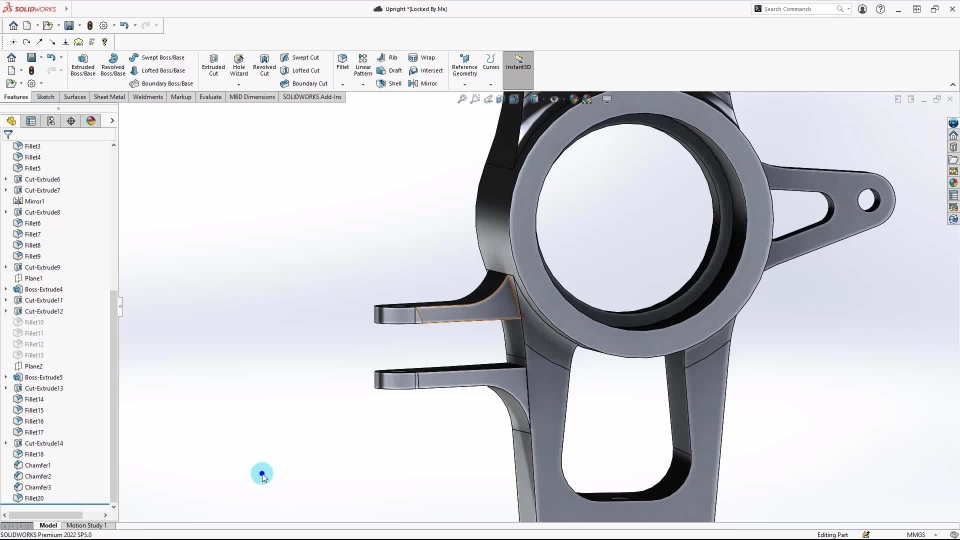960x540 pixels.
Task: Click the Linear Pattern tool
Action: (x=363, y=65)
